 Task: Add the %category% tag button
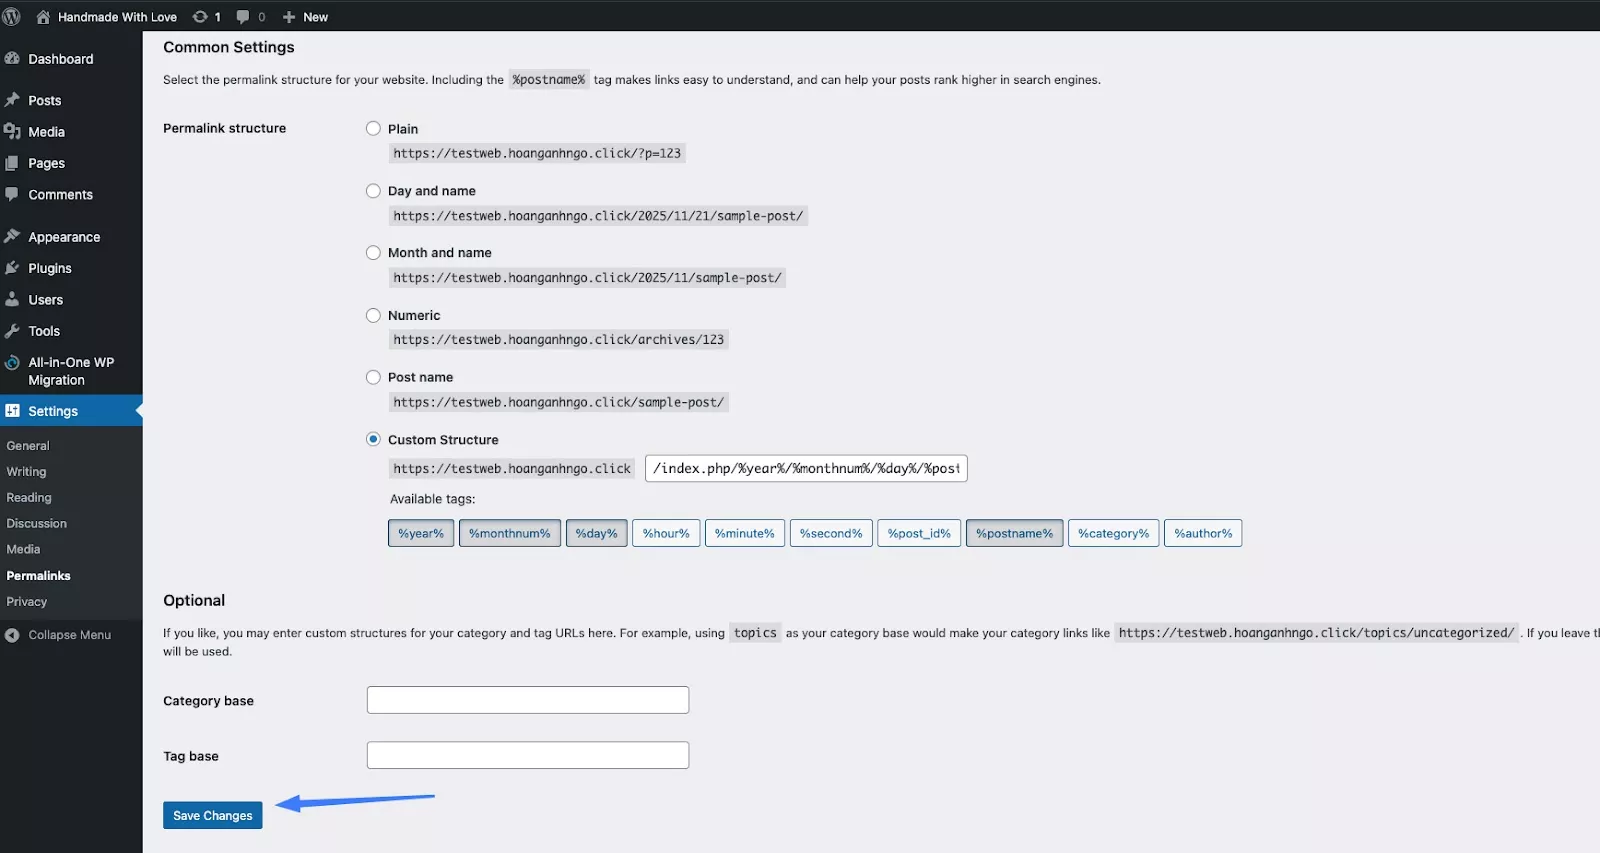click(1113, 534)
